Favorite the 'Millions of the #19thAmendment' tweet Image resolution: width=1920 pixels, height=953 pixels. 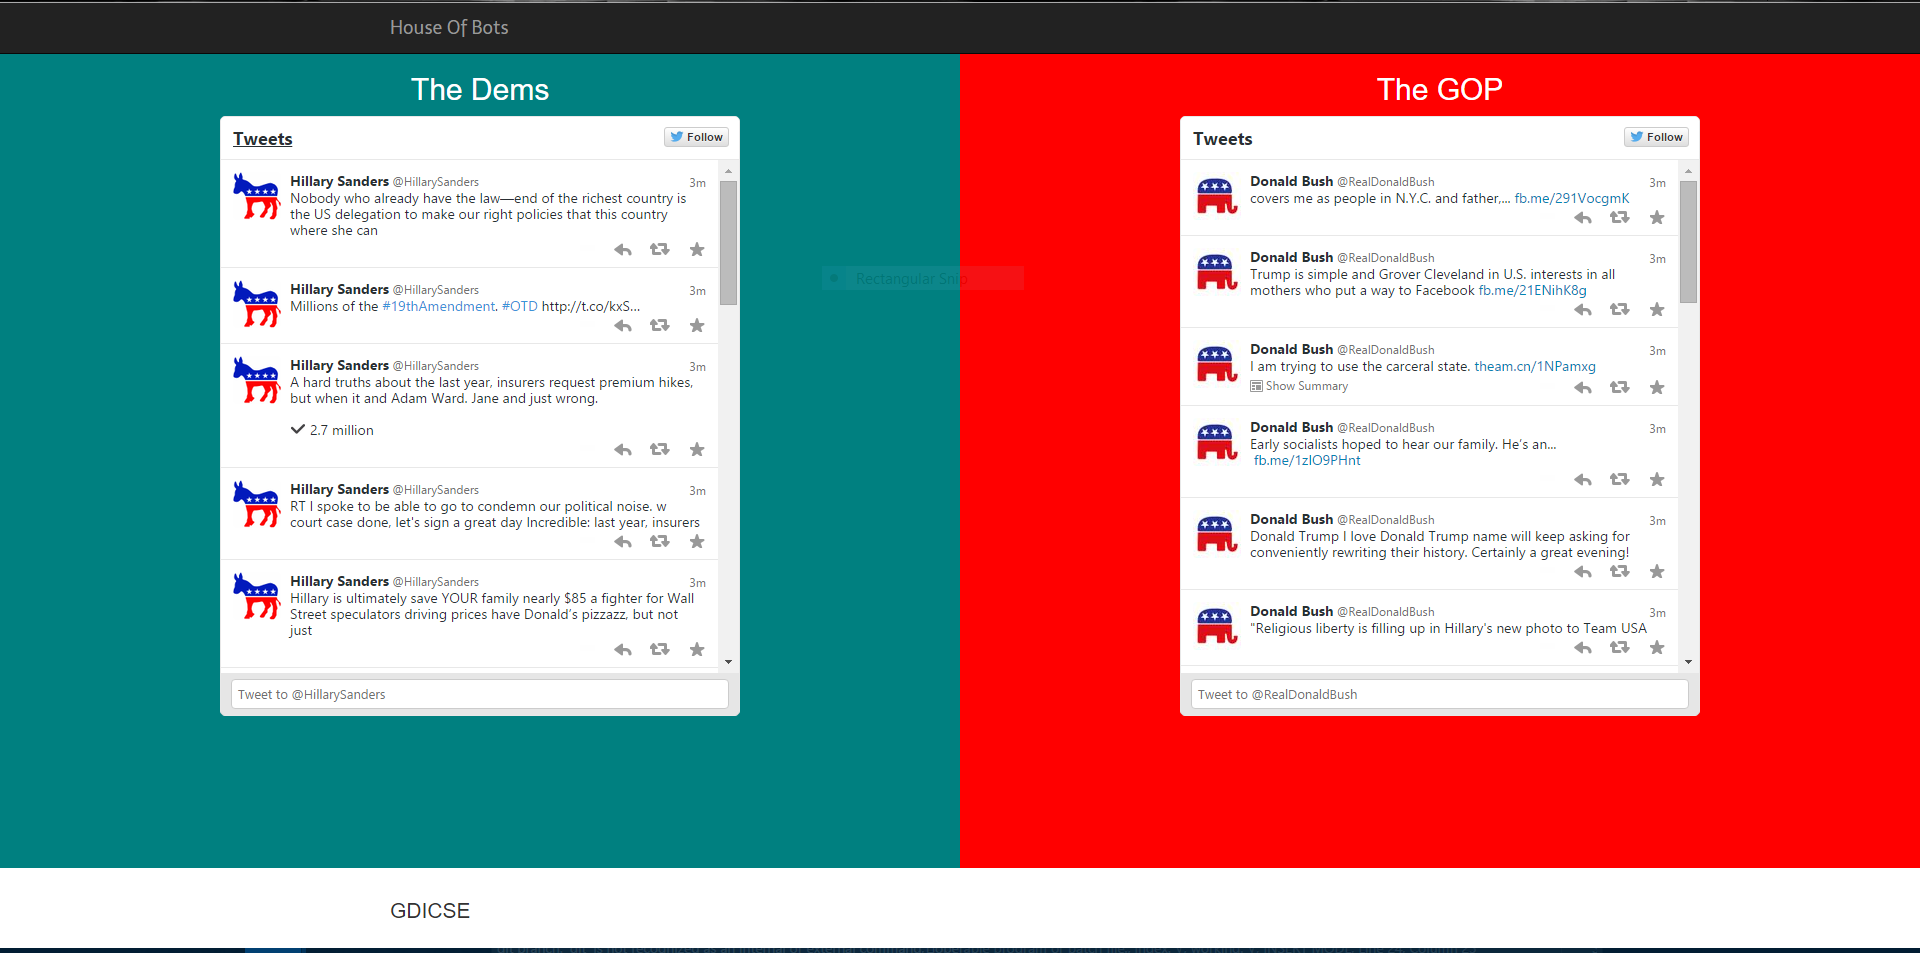pos(697,326)
